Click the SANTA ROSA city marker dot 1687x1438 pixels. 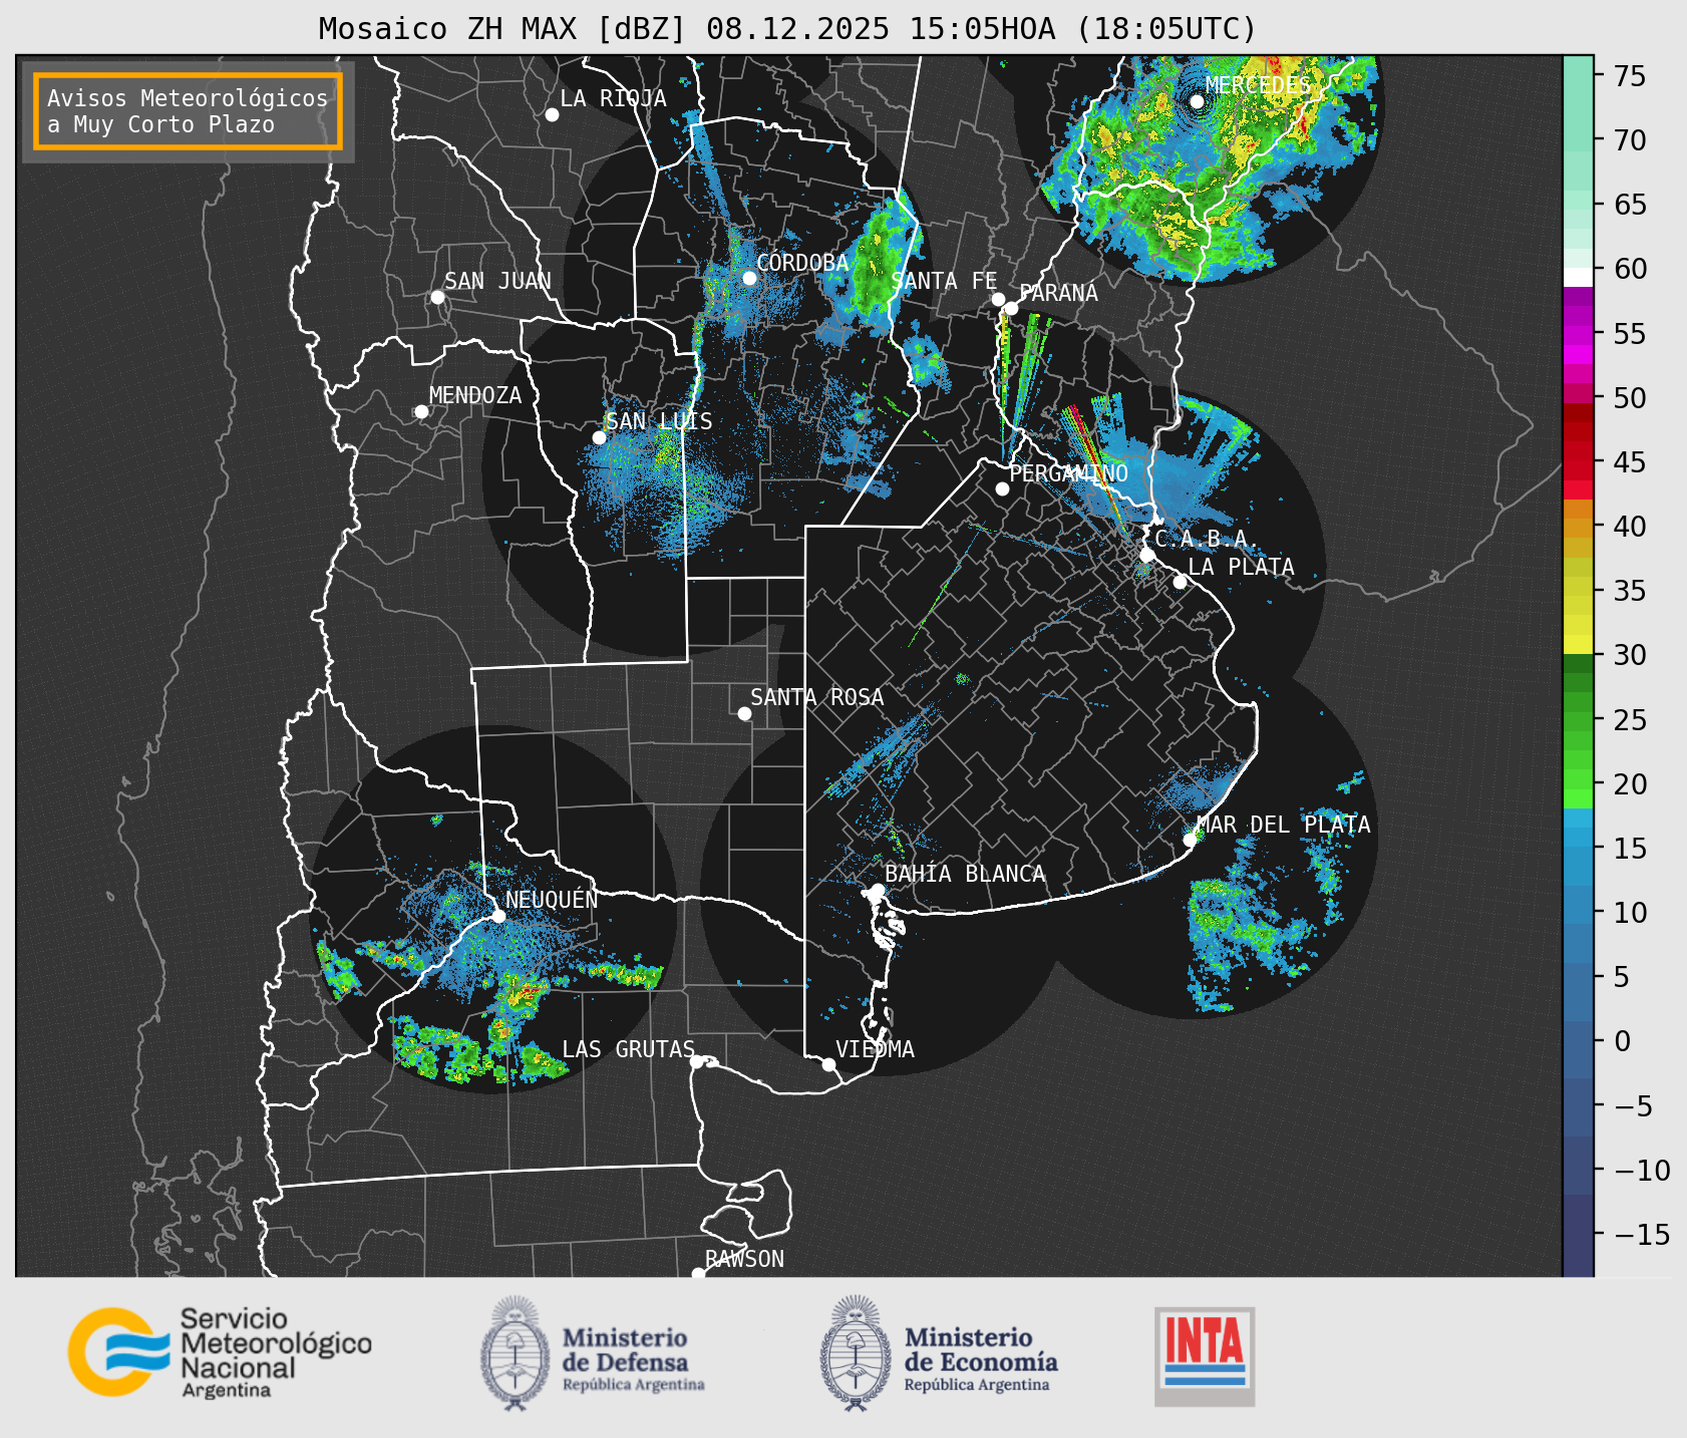tap(744, 714)
